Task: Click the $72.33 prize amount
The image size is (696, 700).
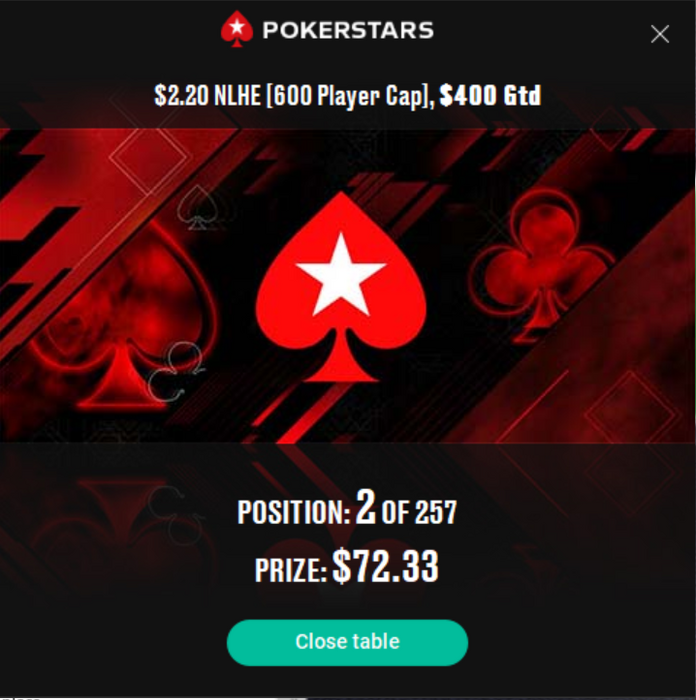Action: (x=386, y=566)
